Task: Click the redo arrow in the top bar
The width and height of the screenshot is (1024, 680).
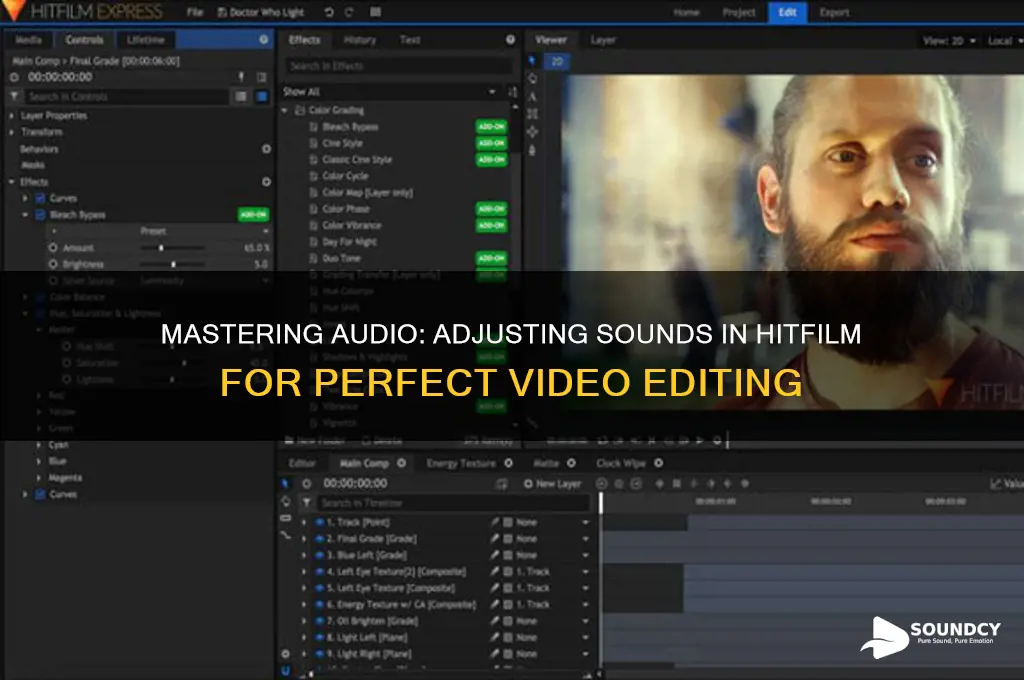Action: pyautogui.click(x=349, y=12)
